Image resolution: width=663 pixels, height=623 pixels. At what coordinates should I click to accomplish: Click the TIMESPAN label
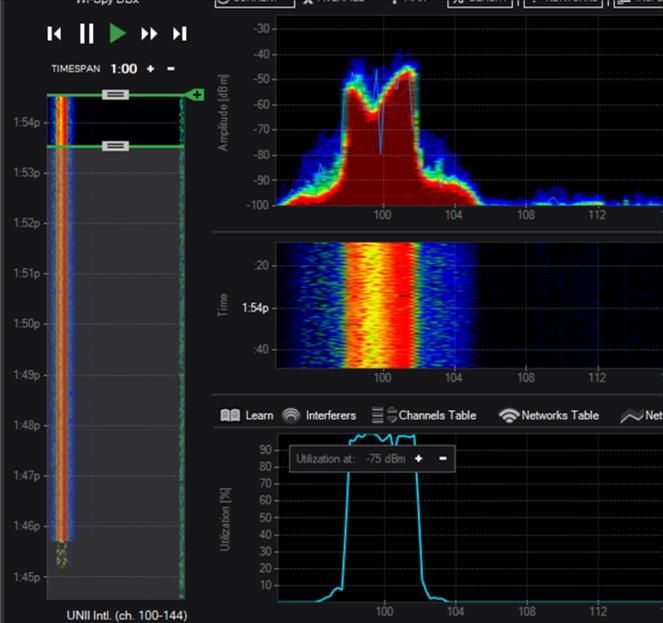pyautogui.click(x=76, y=69)
